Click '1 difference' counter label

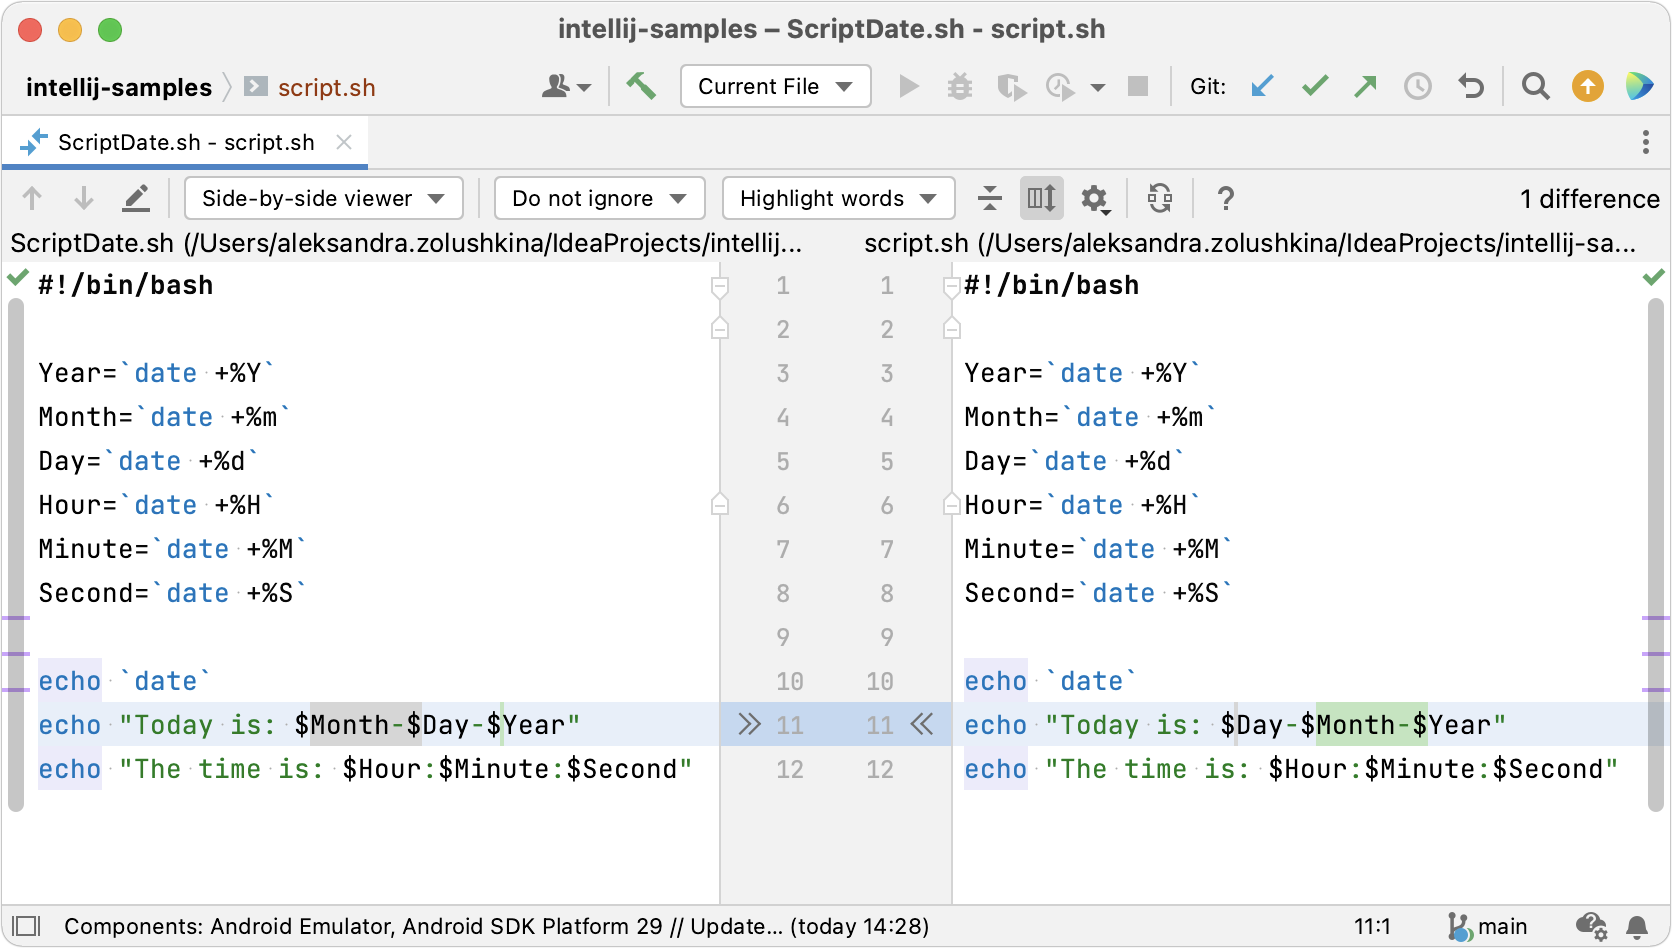click(x=1590, y=199)
